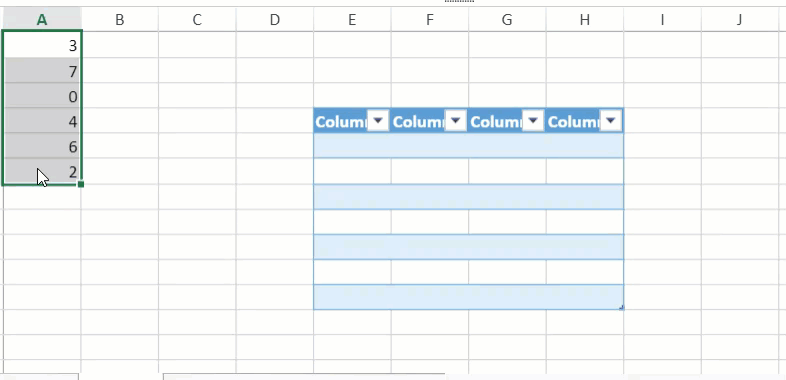Click the table resize handle at bottom-right corner
The width and height of the screenshot is (786, 380).
pyautogui.click(x=622, y=307)
